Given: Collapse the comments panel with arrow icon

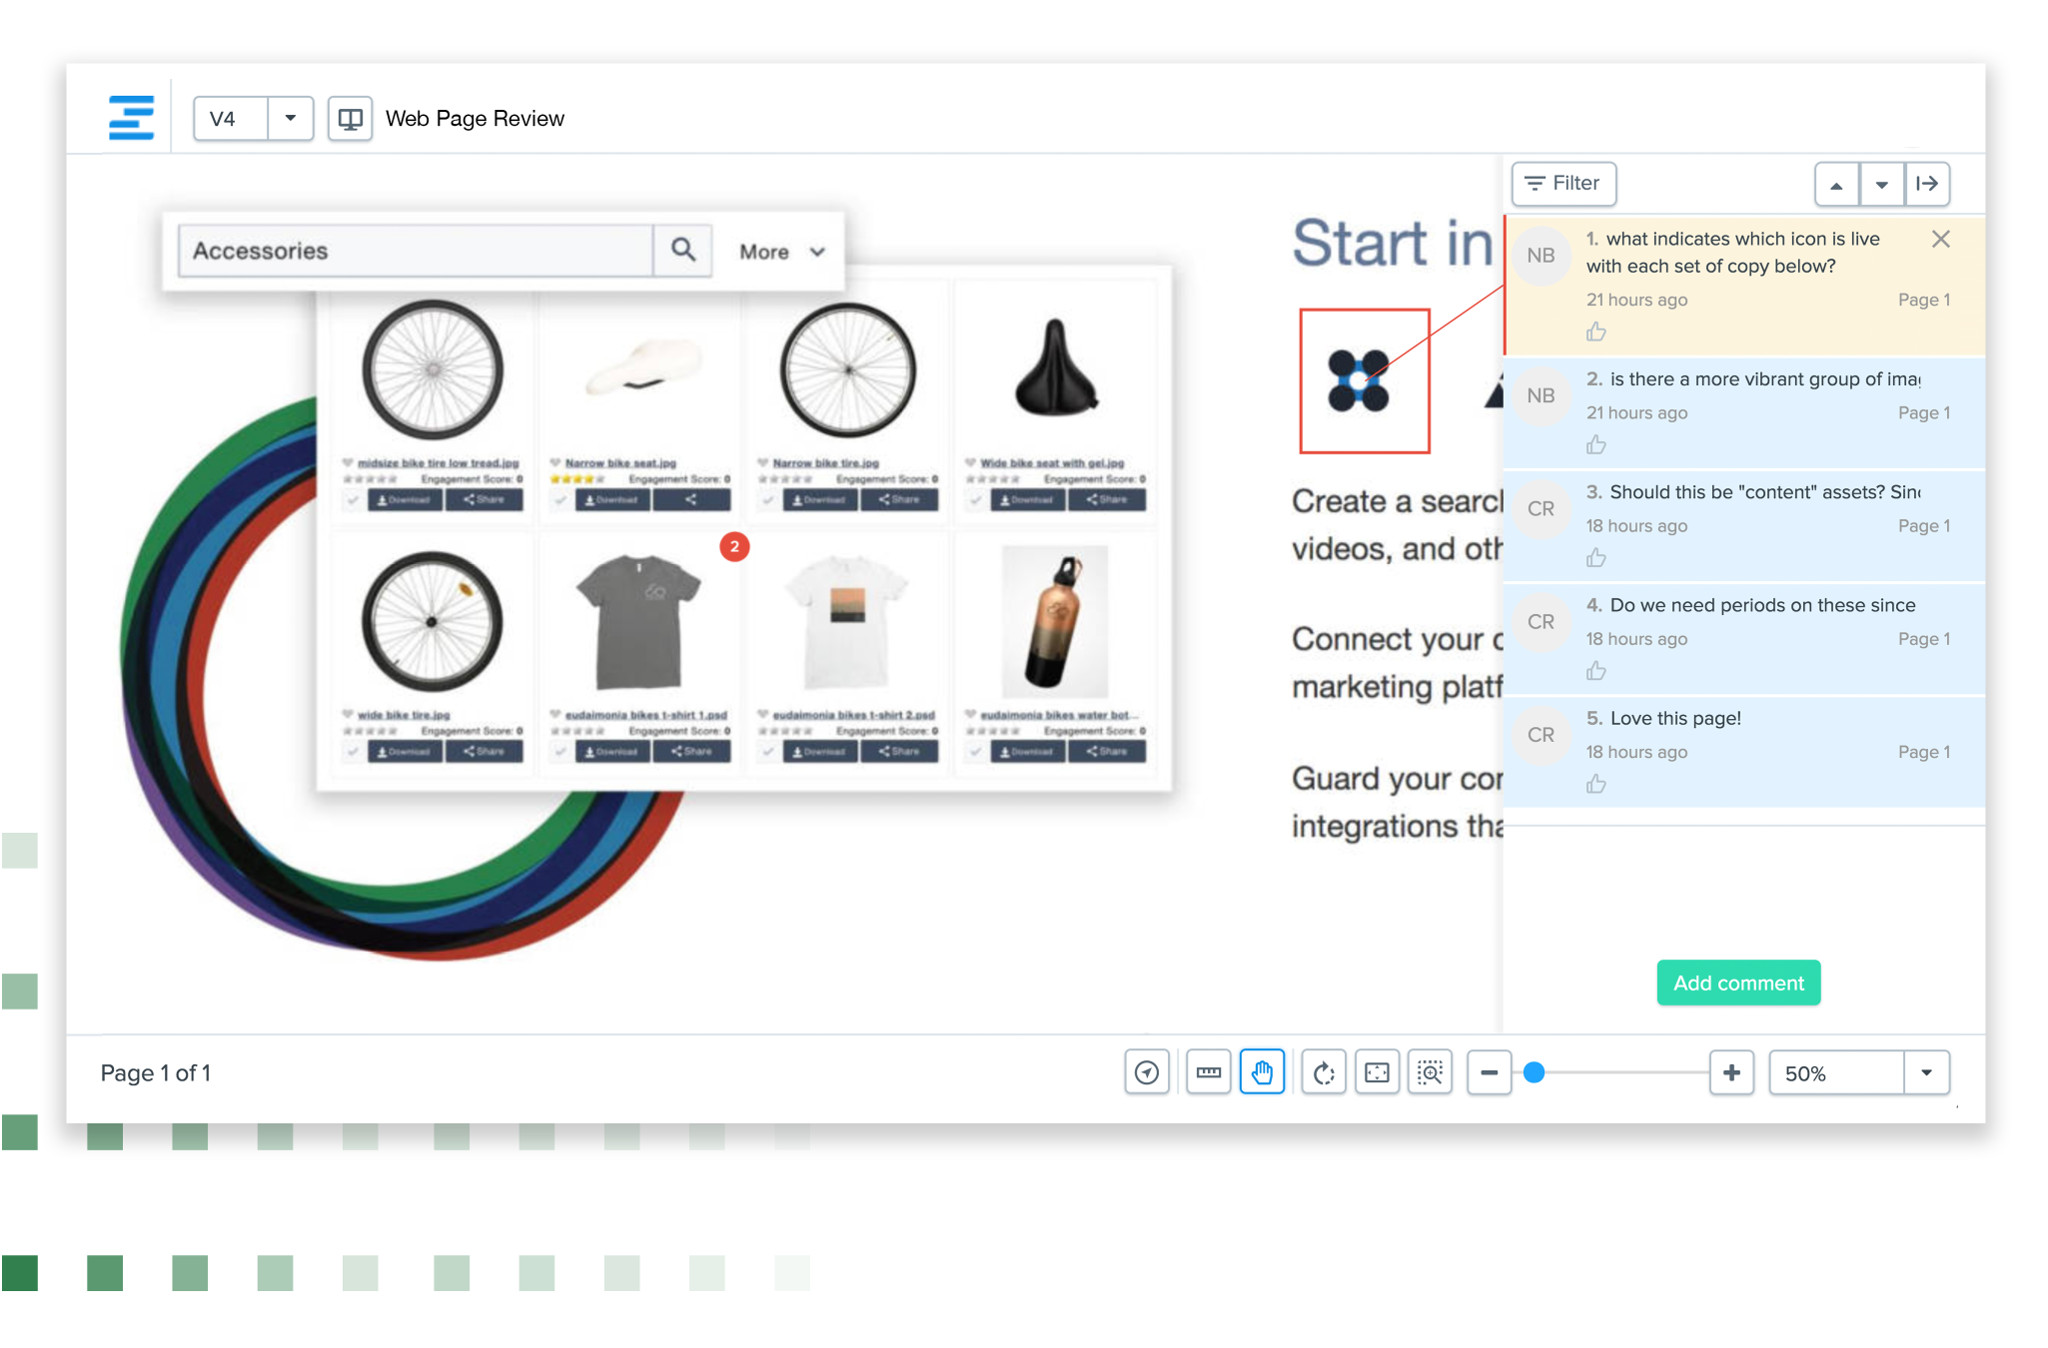Looking at the screenshot, I should point(1927,184).
